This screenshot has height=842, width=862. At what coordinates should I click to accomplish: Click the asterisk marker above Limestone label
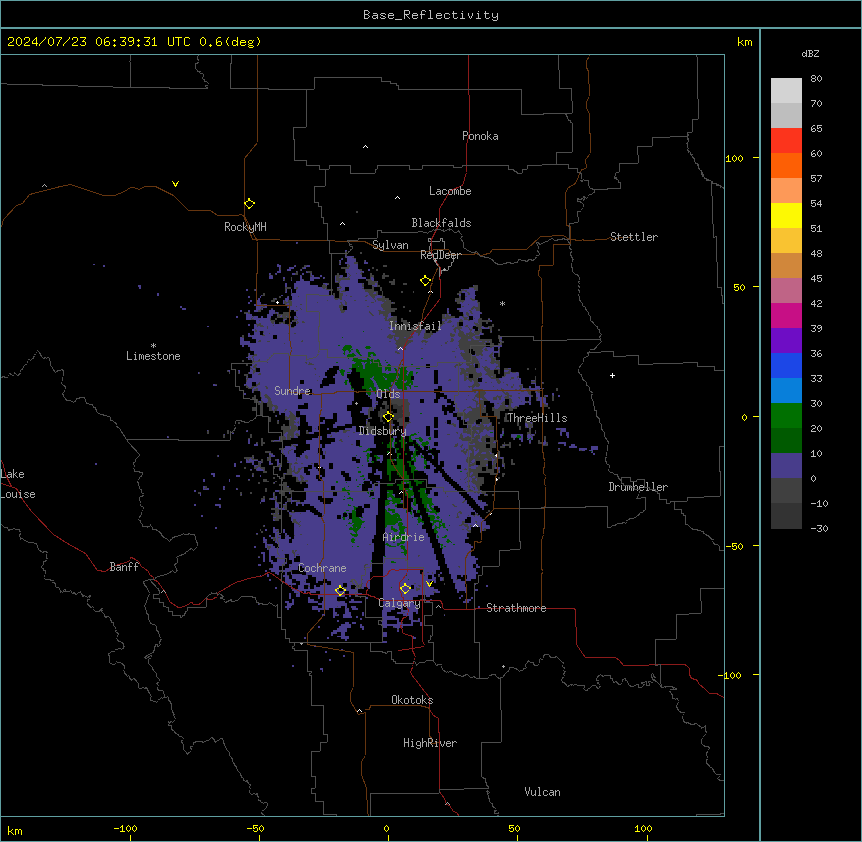153,346
